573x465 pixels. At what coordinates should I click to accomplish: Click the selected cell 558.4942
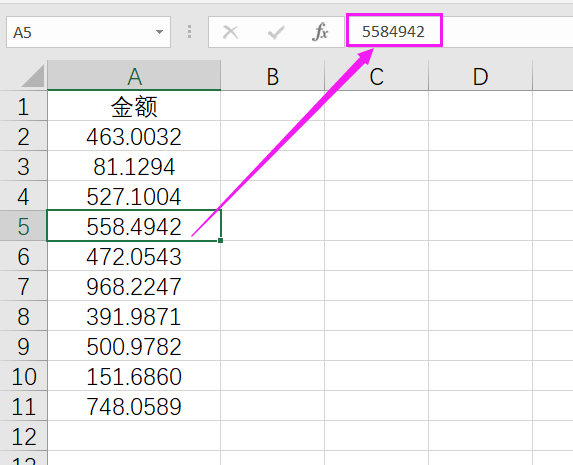coord(134,226)
